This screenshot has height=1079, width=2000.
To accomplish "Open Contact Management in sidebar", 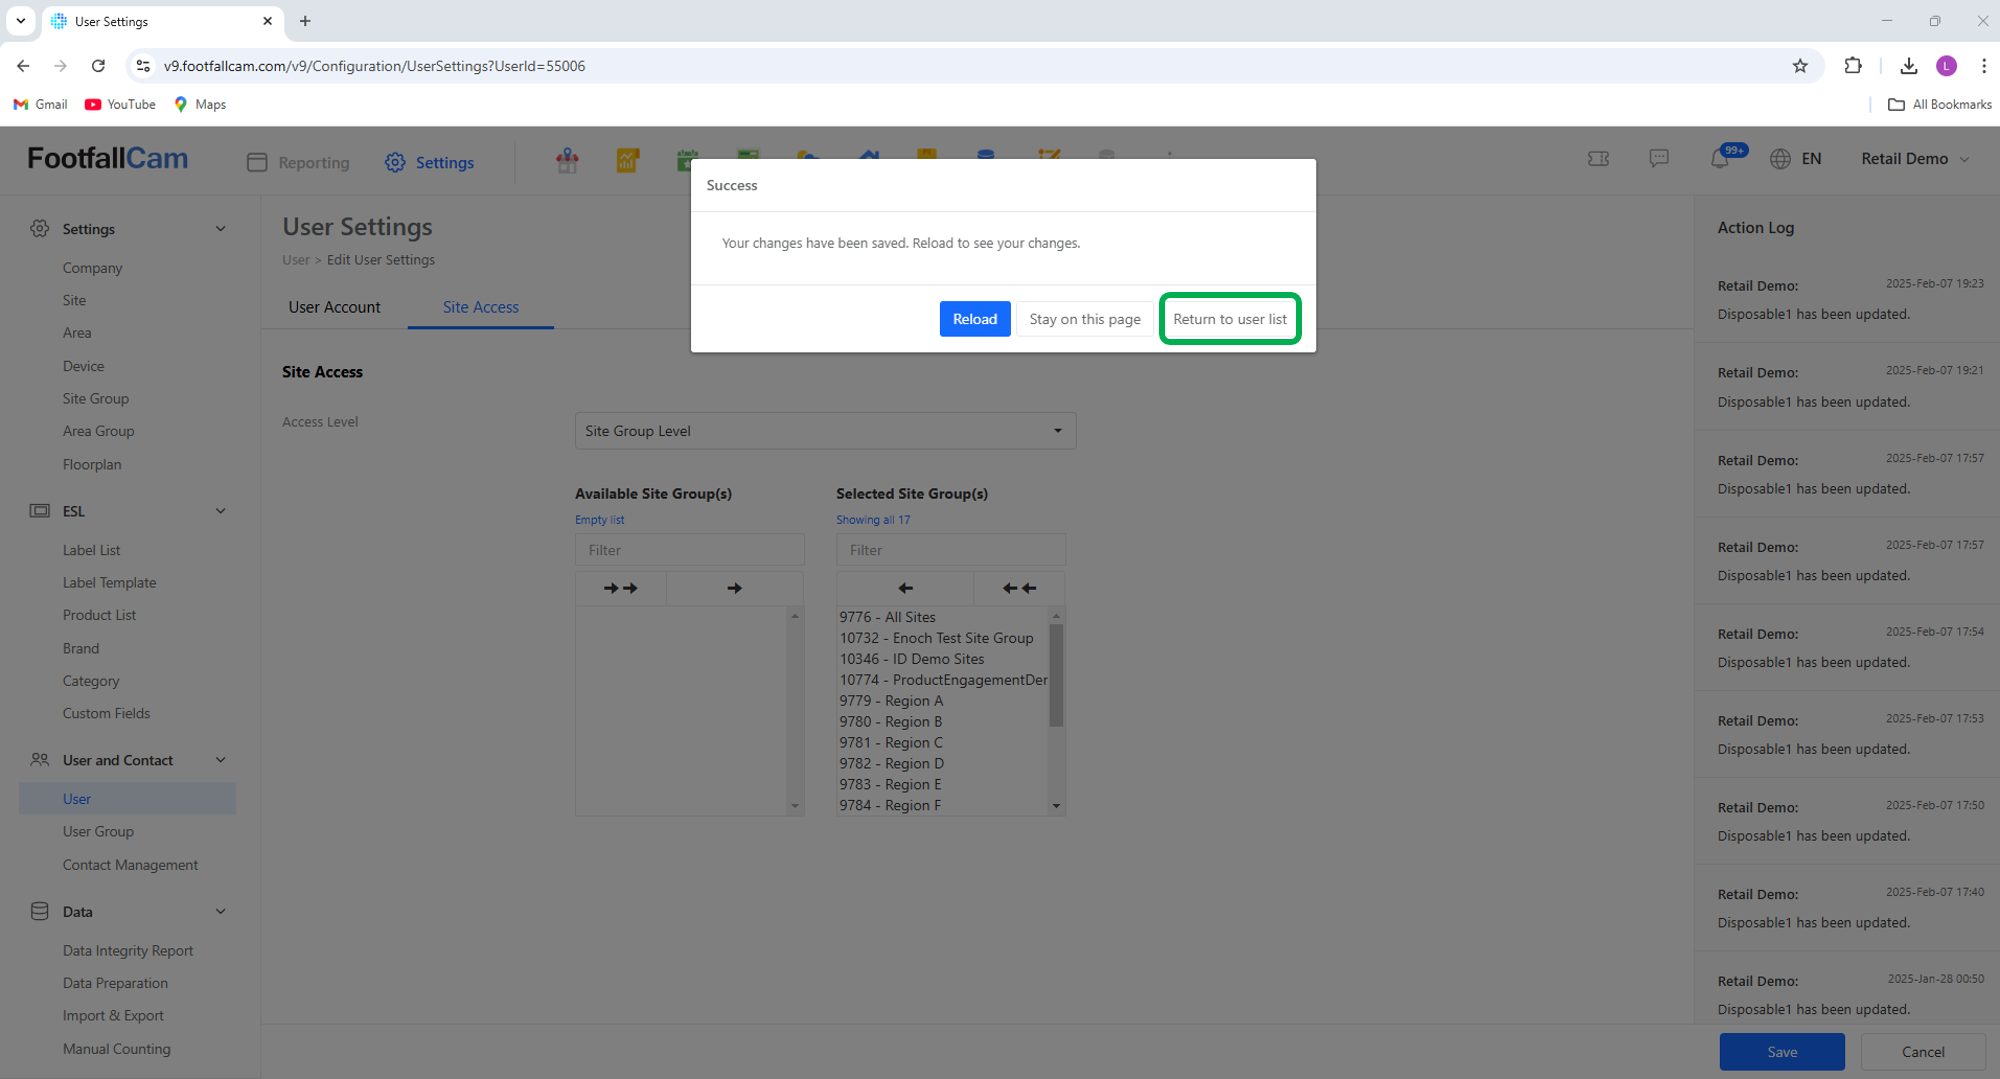I will 130,865.
